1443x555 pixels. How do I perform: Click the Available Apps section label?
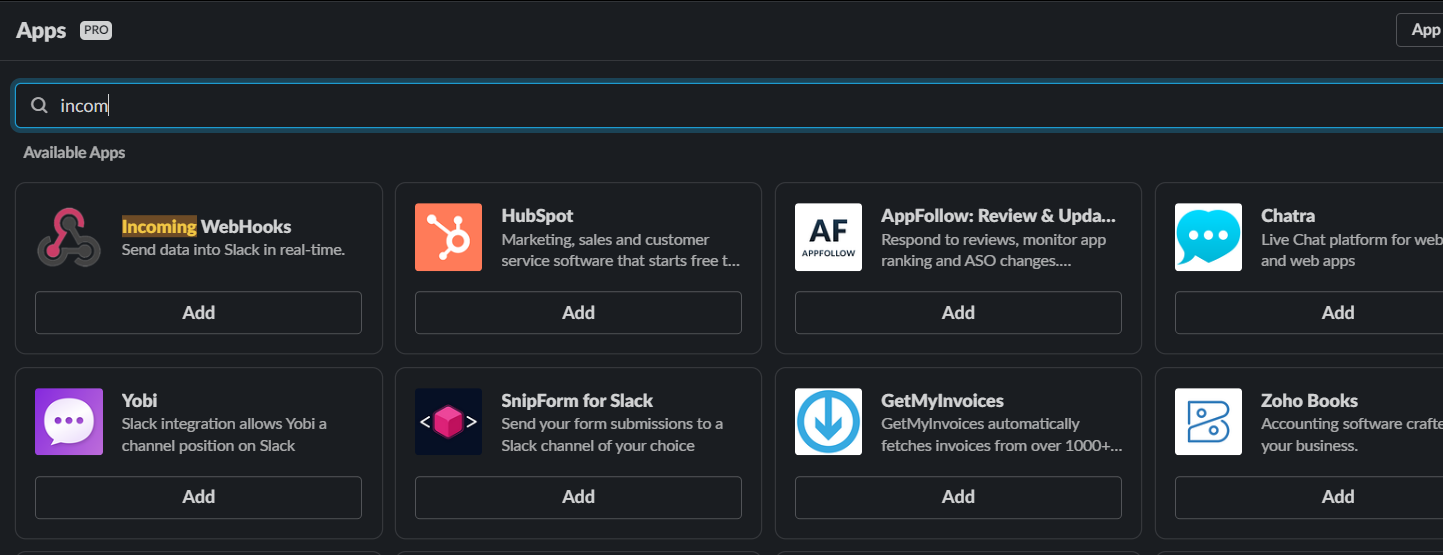74,153
